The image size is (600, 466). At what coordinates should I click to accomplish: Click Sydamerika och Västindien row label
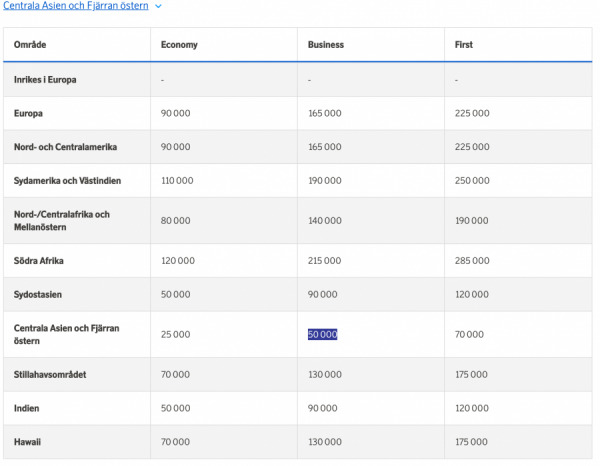[67, 181]
